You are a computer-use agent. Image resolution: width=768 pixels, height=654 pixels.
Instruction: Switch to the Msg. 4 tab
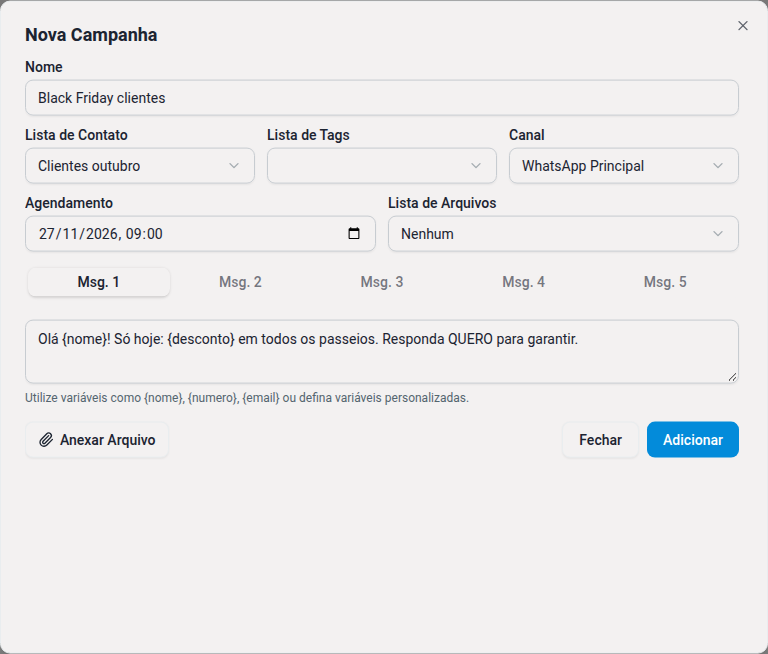coord(523,282)
